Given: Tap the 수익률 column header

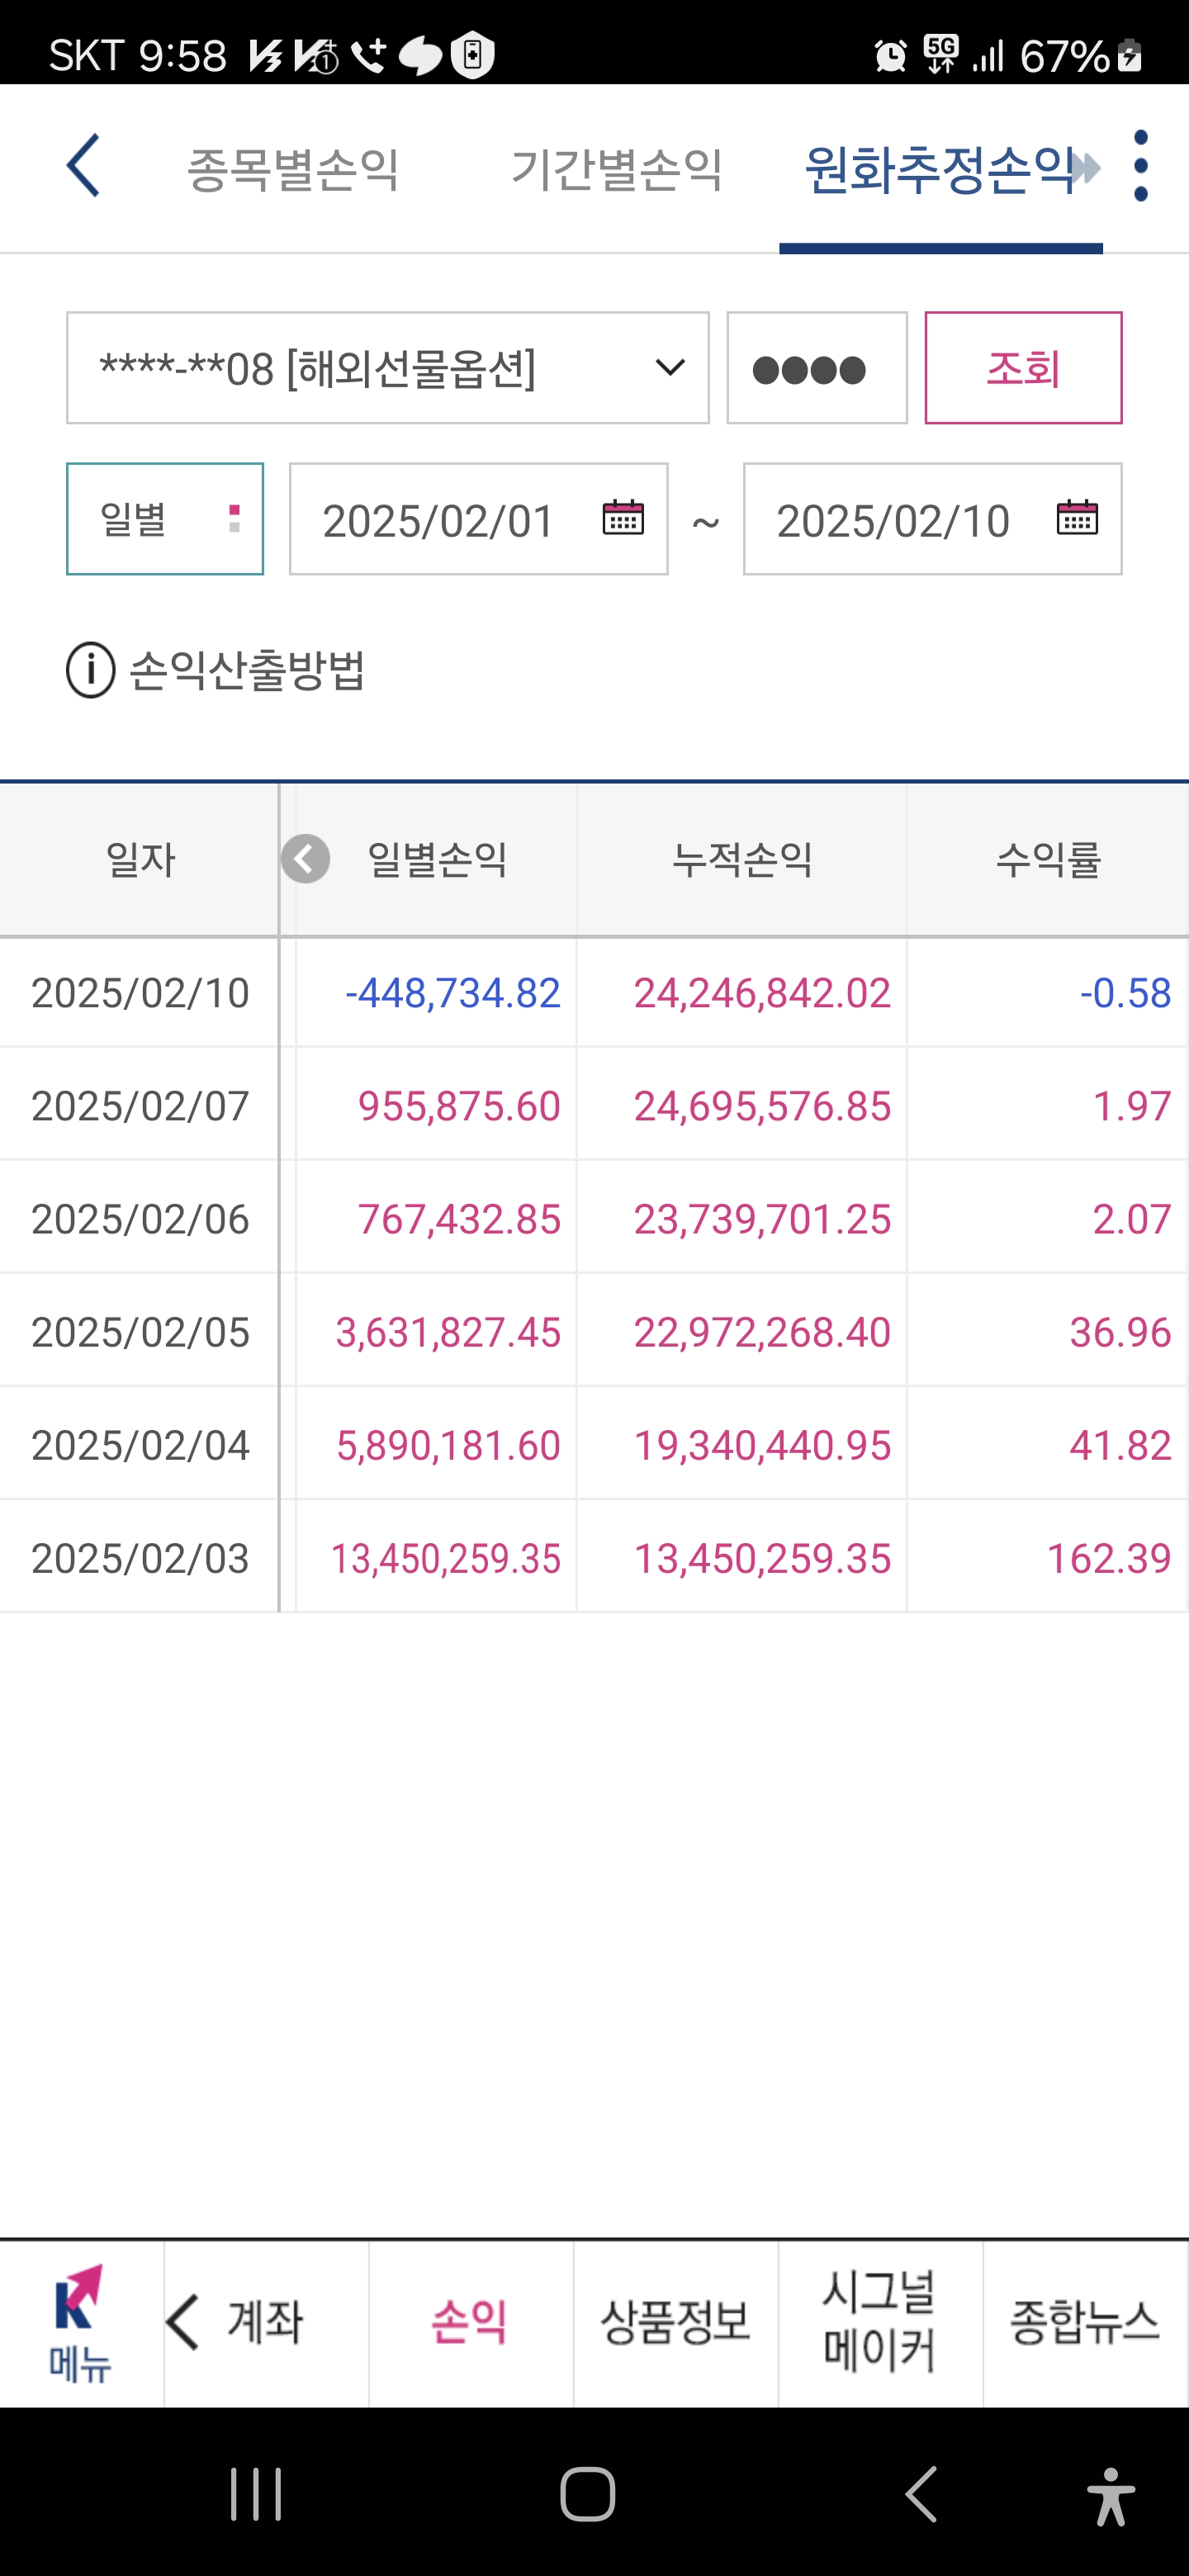Looking at the screenshot, I should coord(1048,859).
